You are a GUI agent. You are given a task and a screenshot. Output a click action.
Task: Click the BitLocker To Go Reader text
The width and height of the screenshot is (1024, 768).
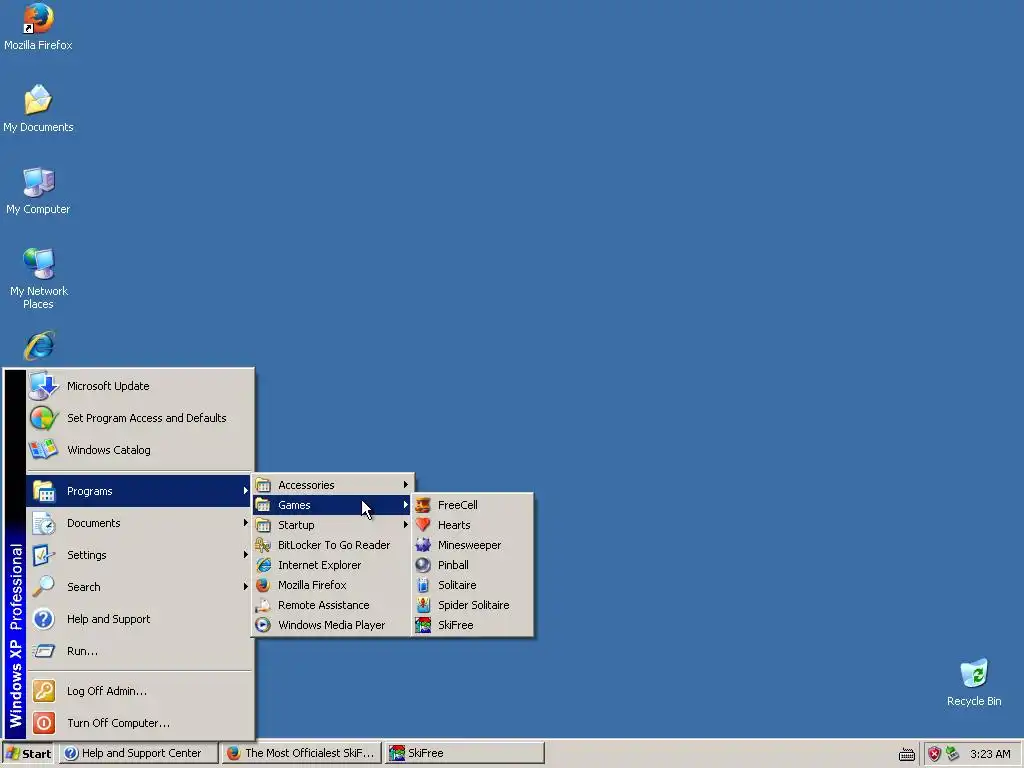(334, 545)
